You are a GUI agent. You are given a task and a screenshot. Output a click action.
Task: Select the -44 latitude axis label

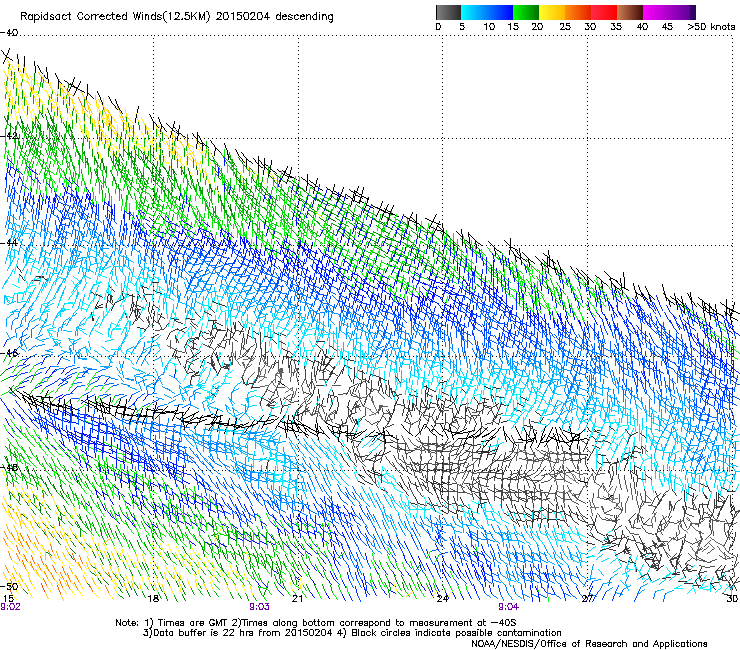(9, 243)
